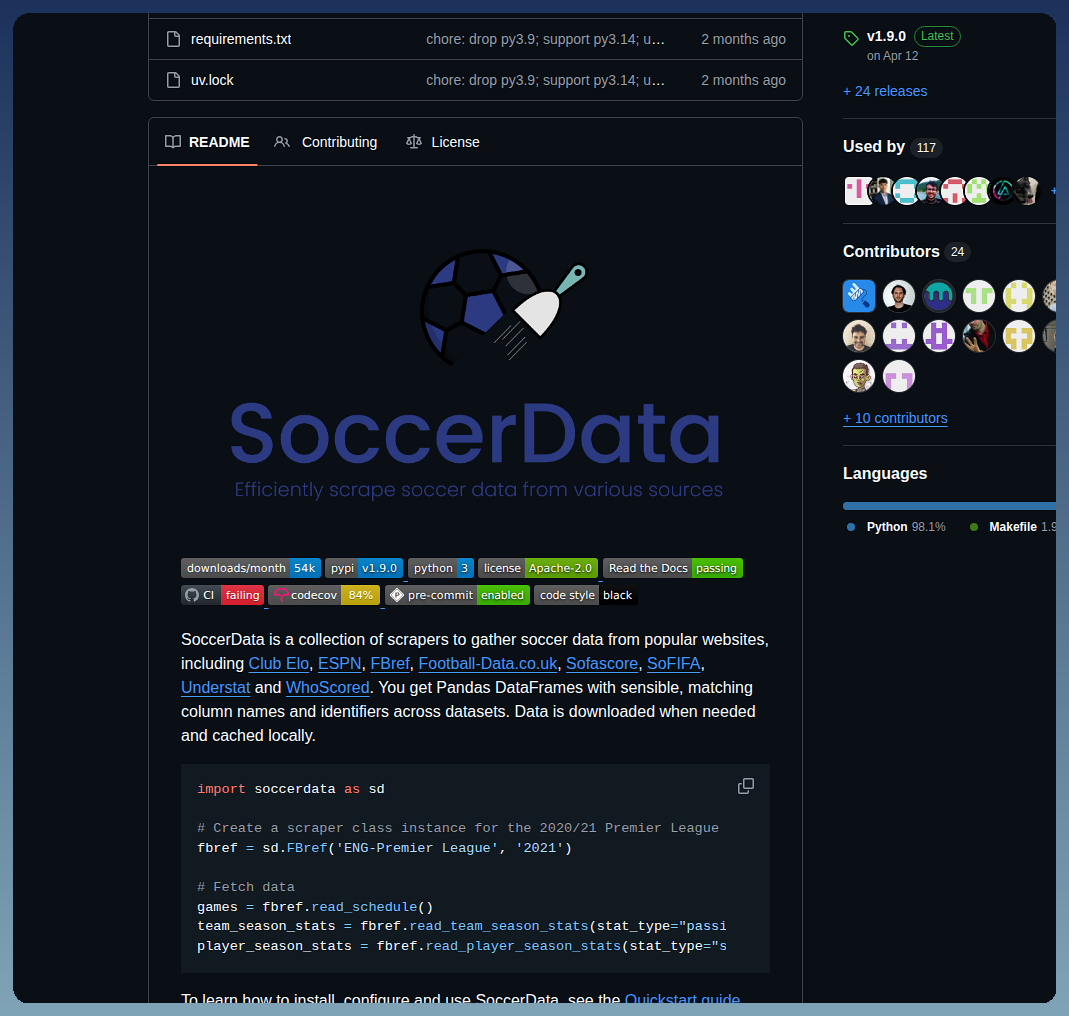Open the teal 'm' contributor avatar
The width and height of the screenshot is (1069, 1016).
(x=939, y=296)
